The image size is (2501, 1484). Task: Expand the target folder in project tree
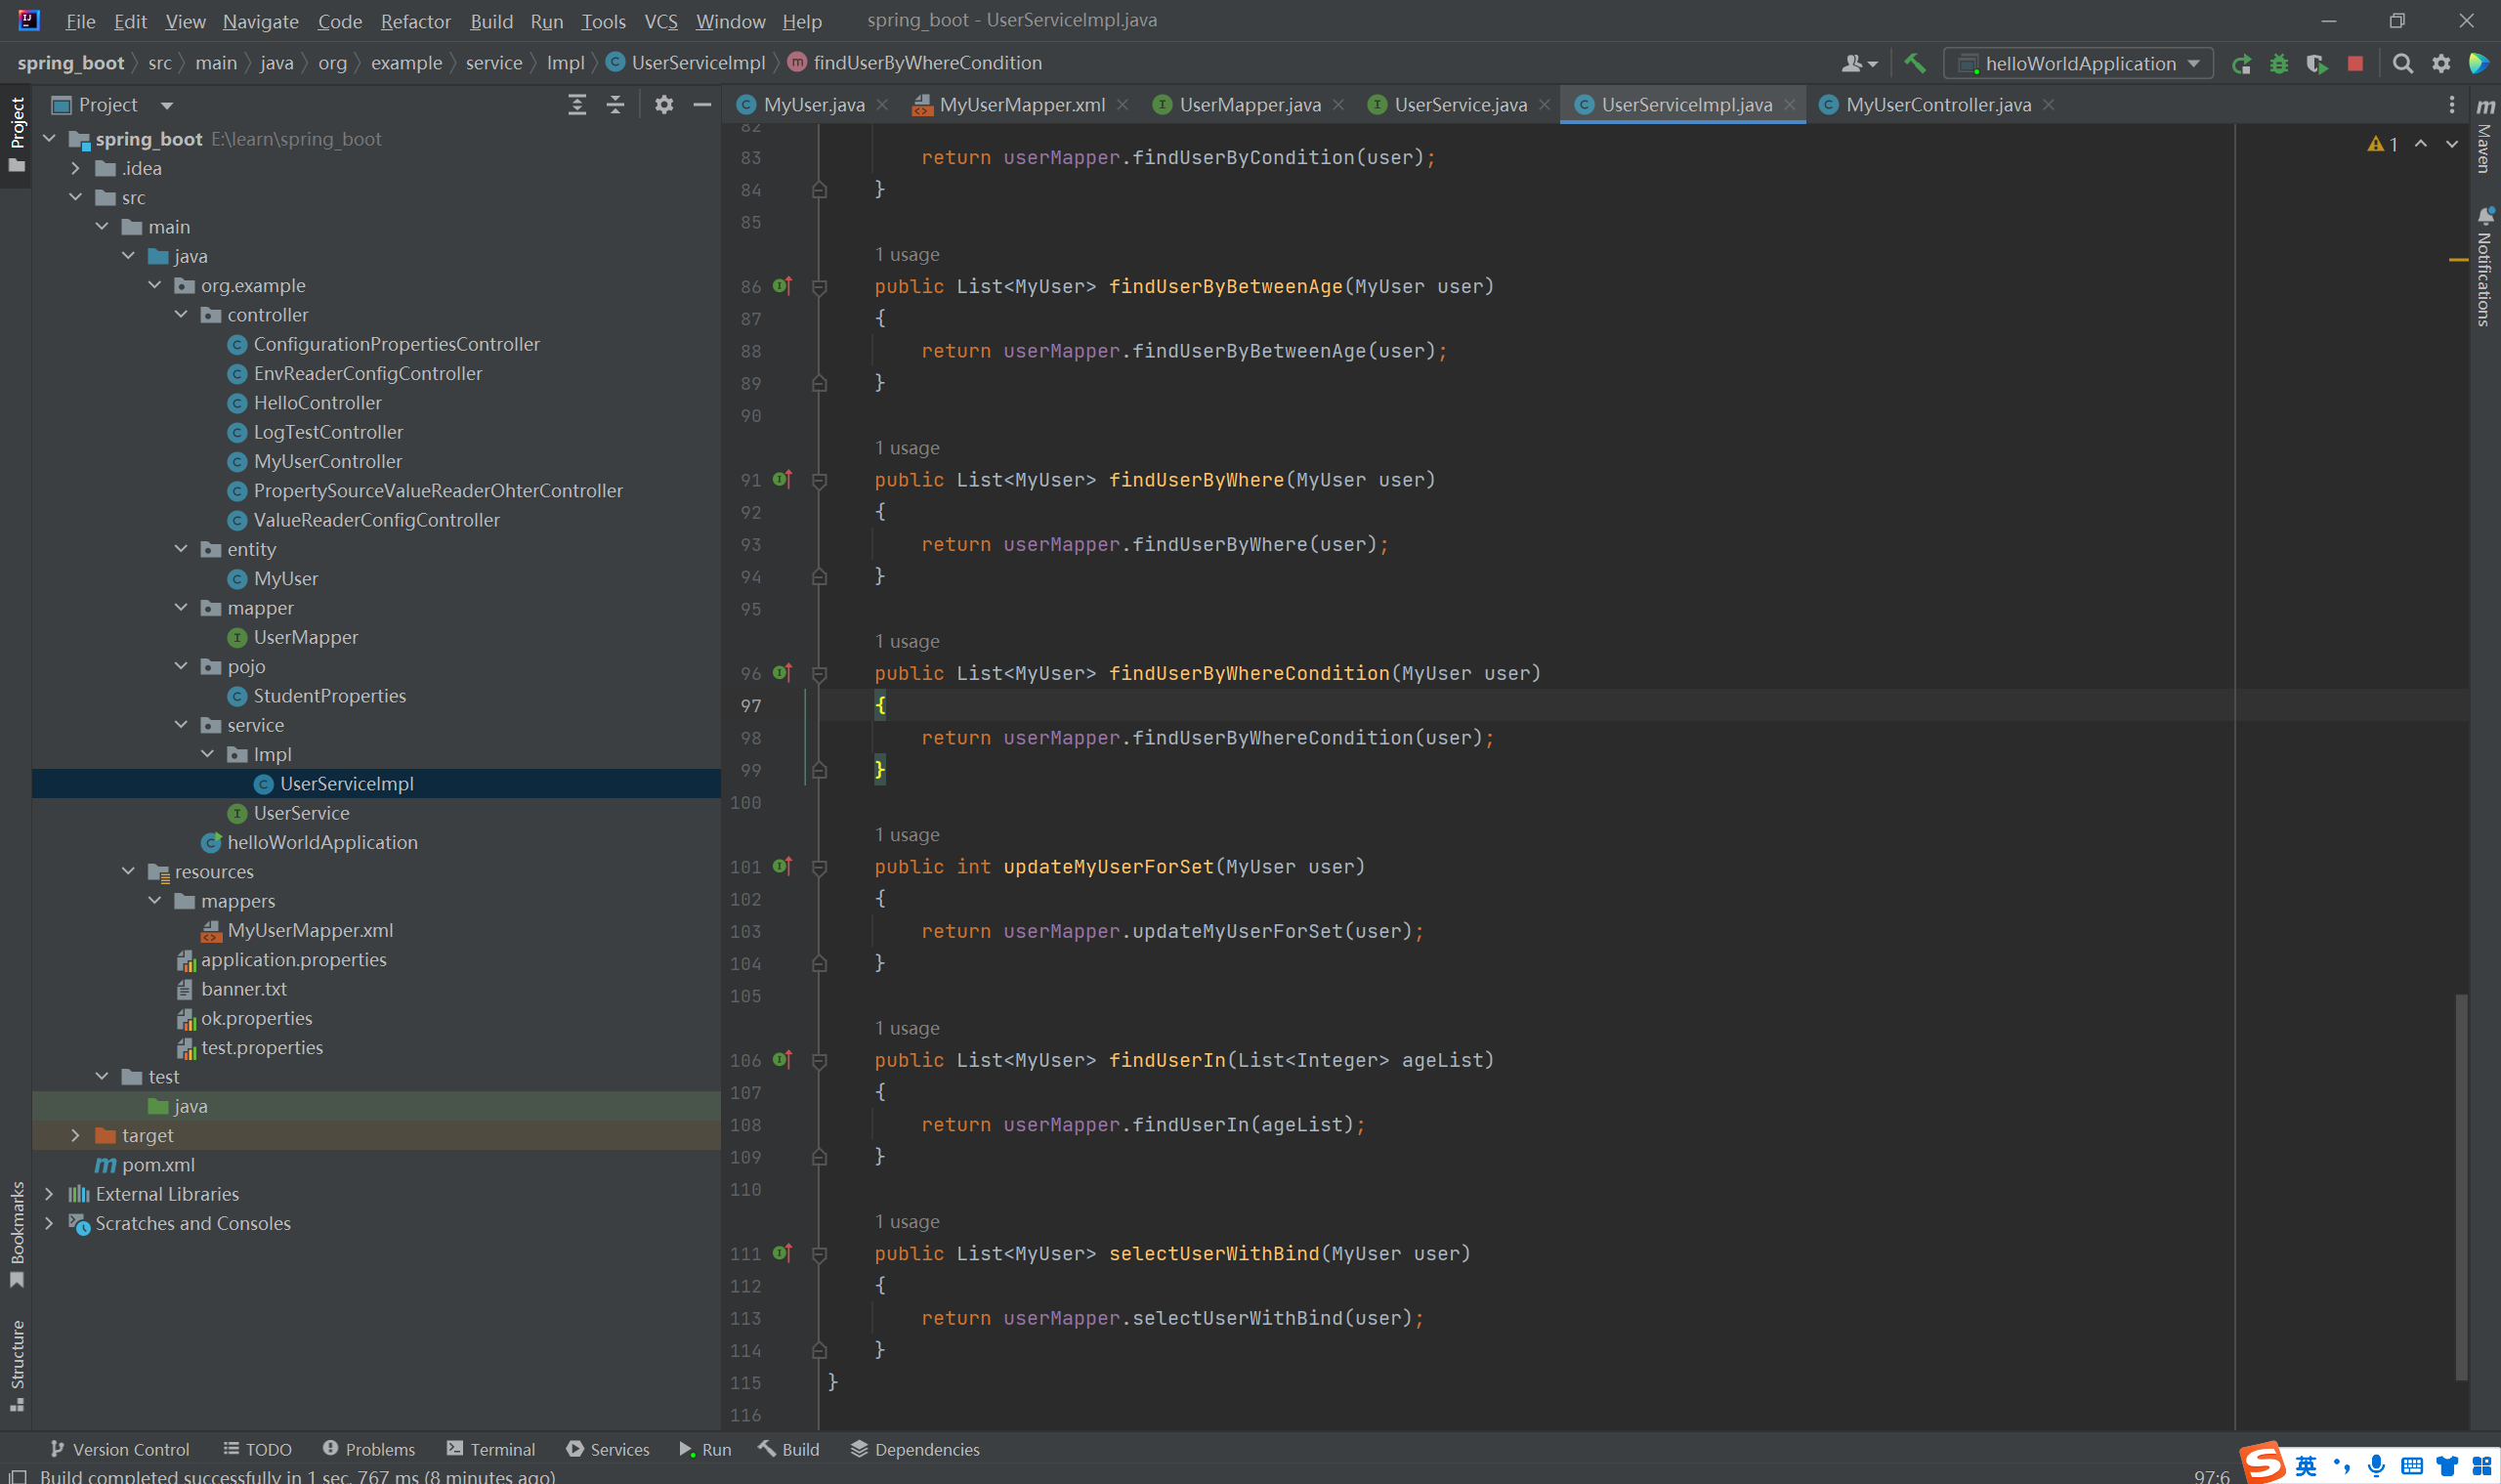pyautogui.click(x=75, y=1136)
